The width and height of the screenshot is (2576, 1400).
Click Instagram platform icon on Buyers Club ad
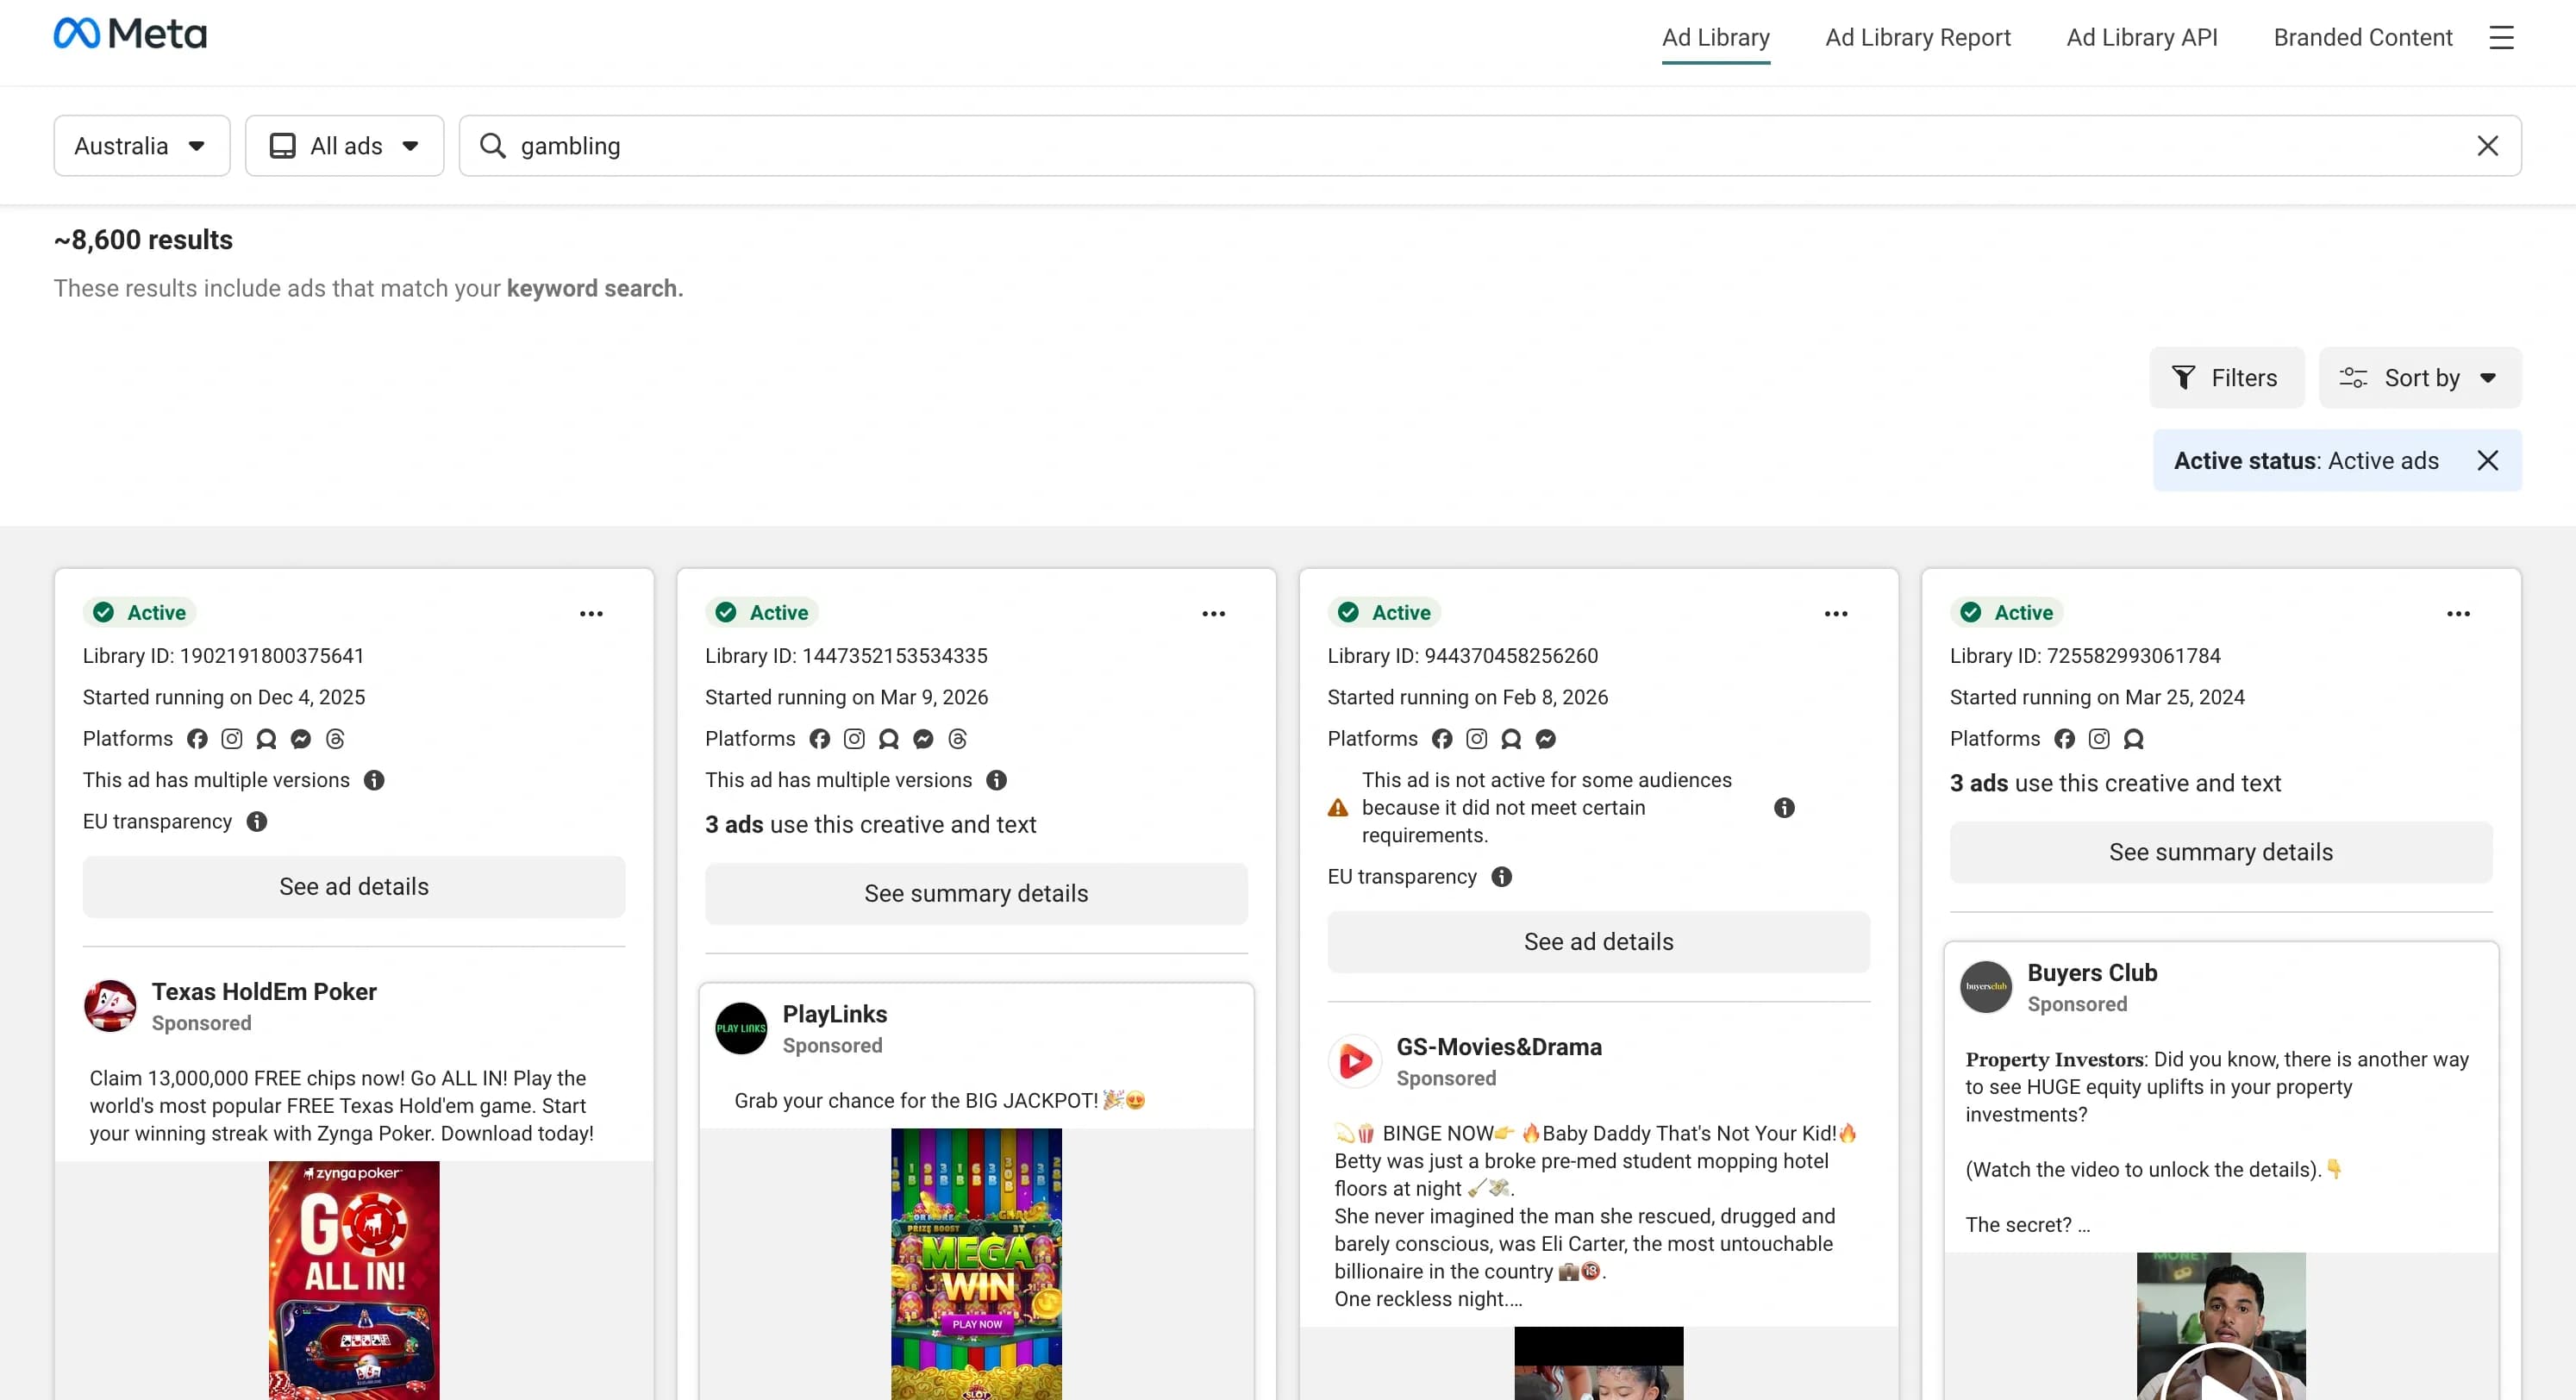(x=2099, y=739)
